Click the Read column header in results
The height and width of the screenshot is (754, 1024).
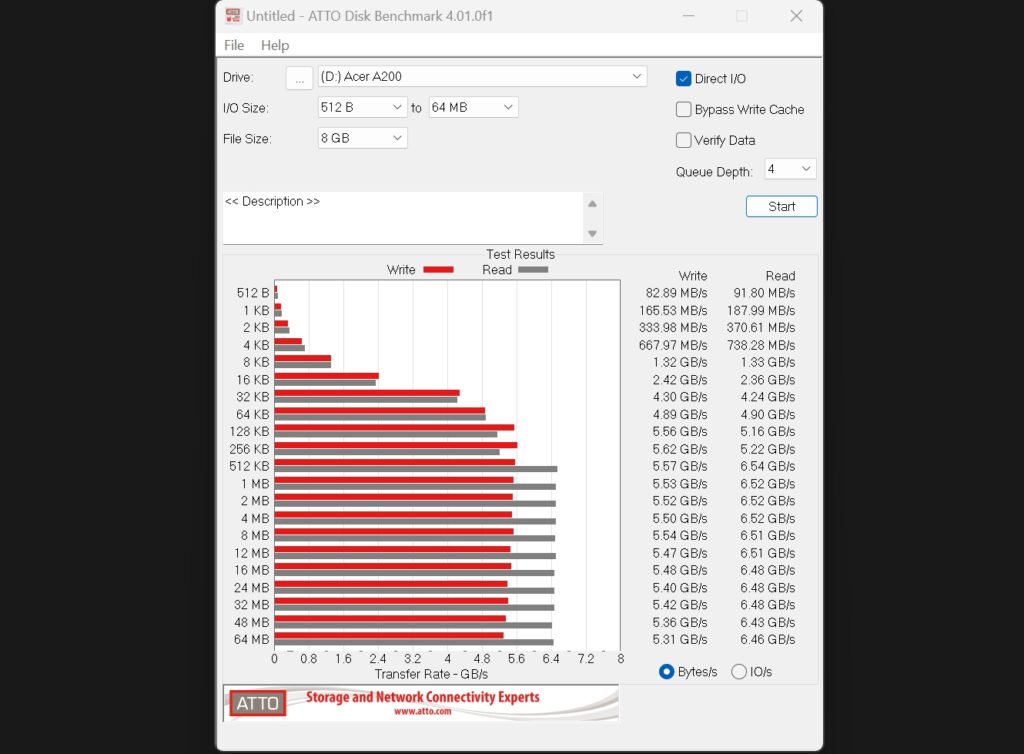tap(780, 275)
